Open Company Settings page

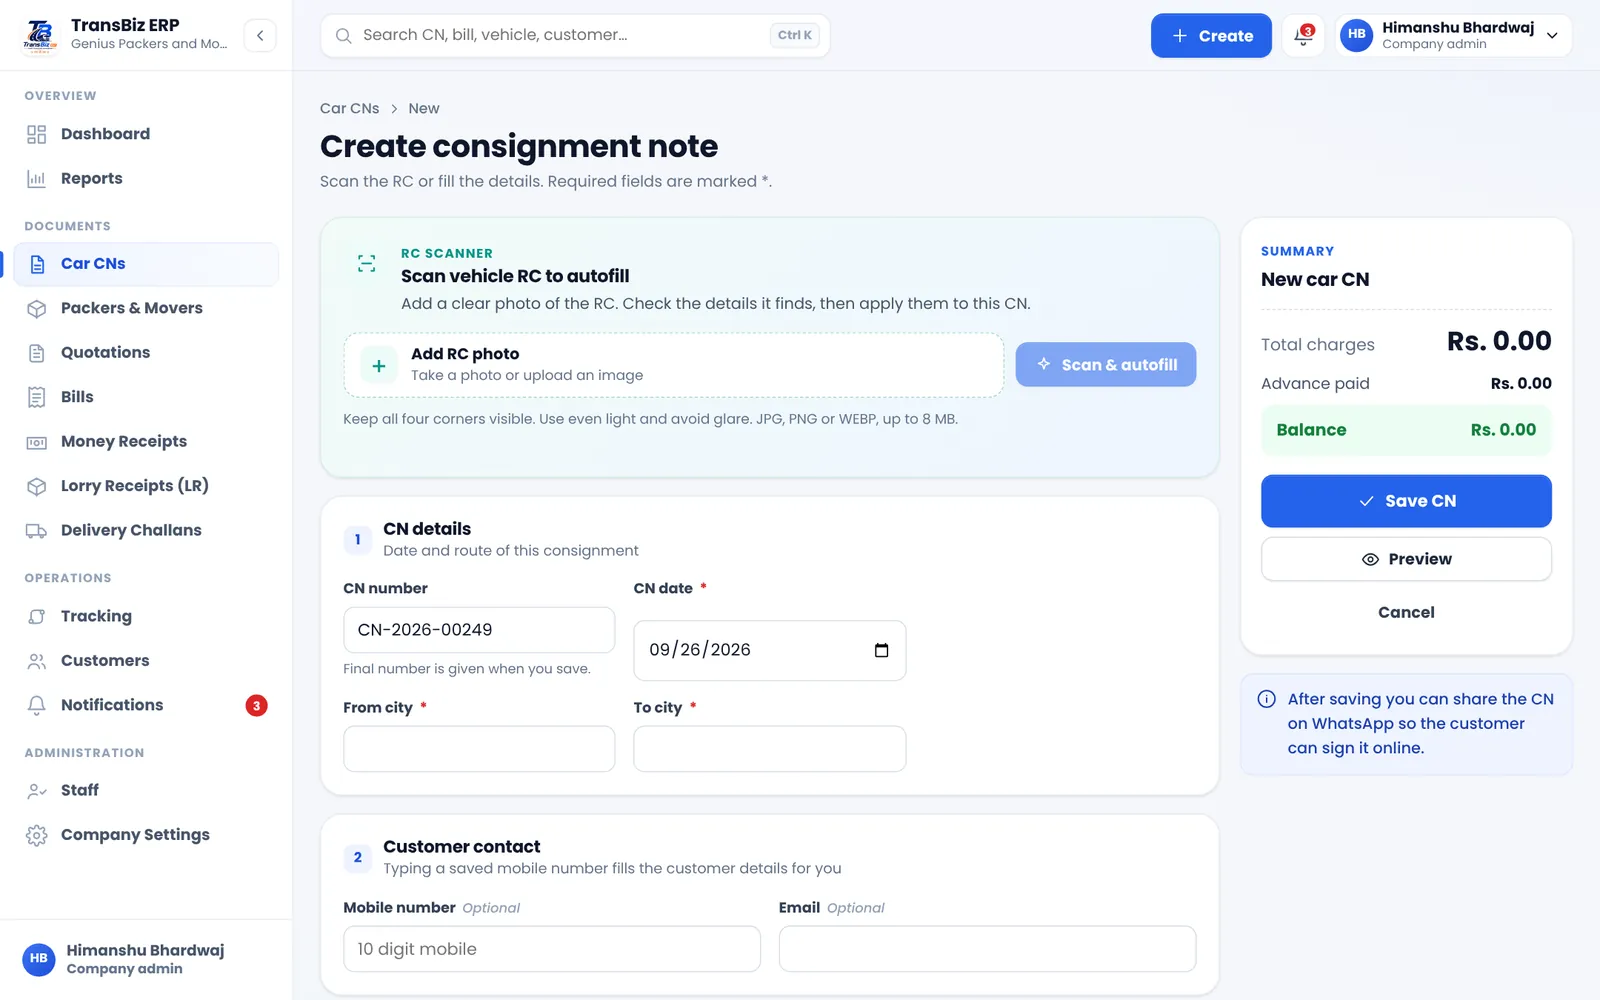tap(146, 835)
